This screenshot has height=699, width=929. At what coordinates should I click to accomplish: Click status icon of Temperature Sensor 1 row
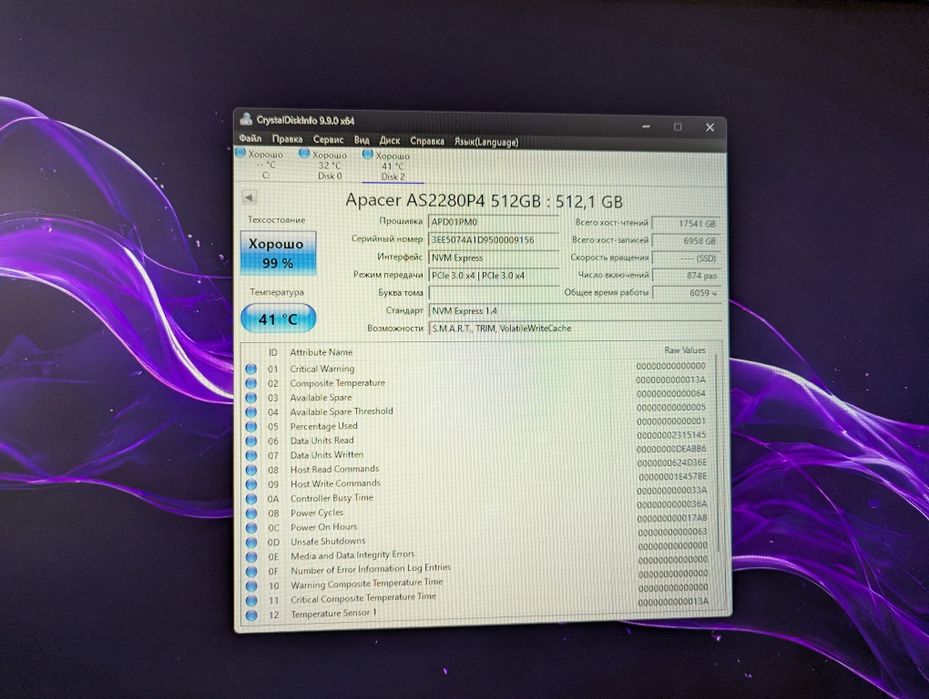tap(251, 615)
